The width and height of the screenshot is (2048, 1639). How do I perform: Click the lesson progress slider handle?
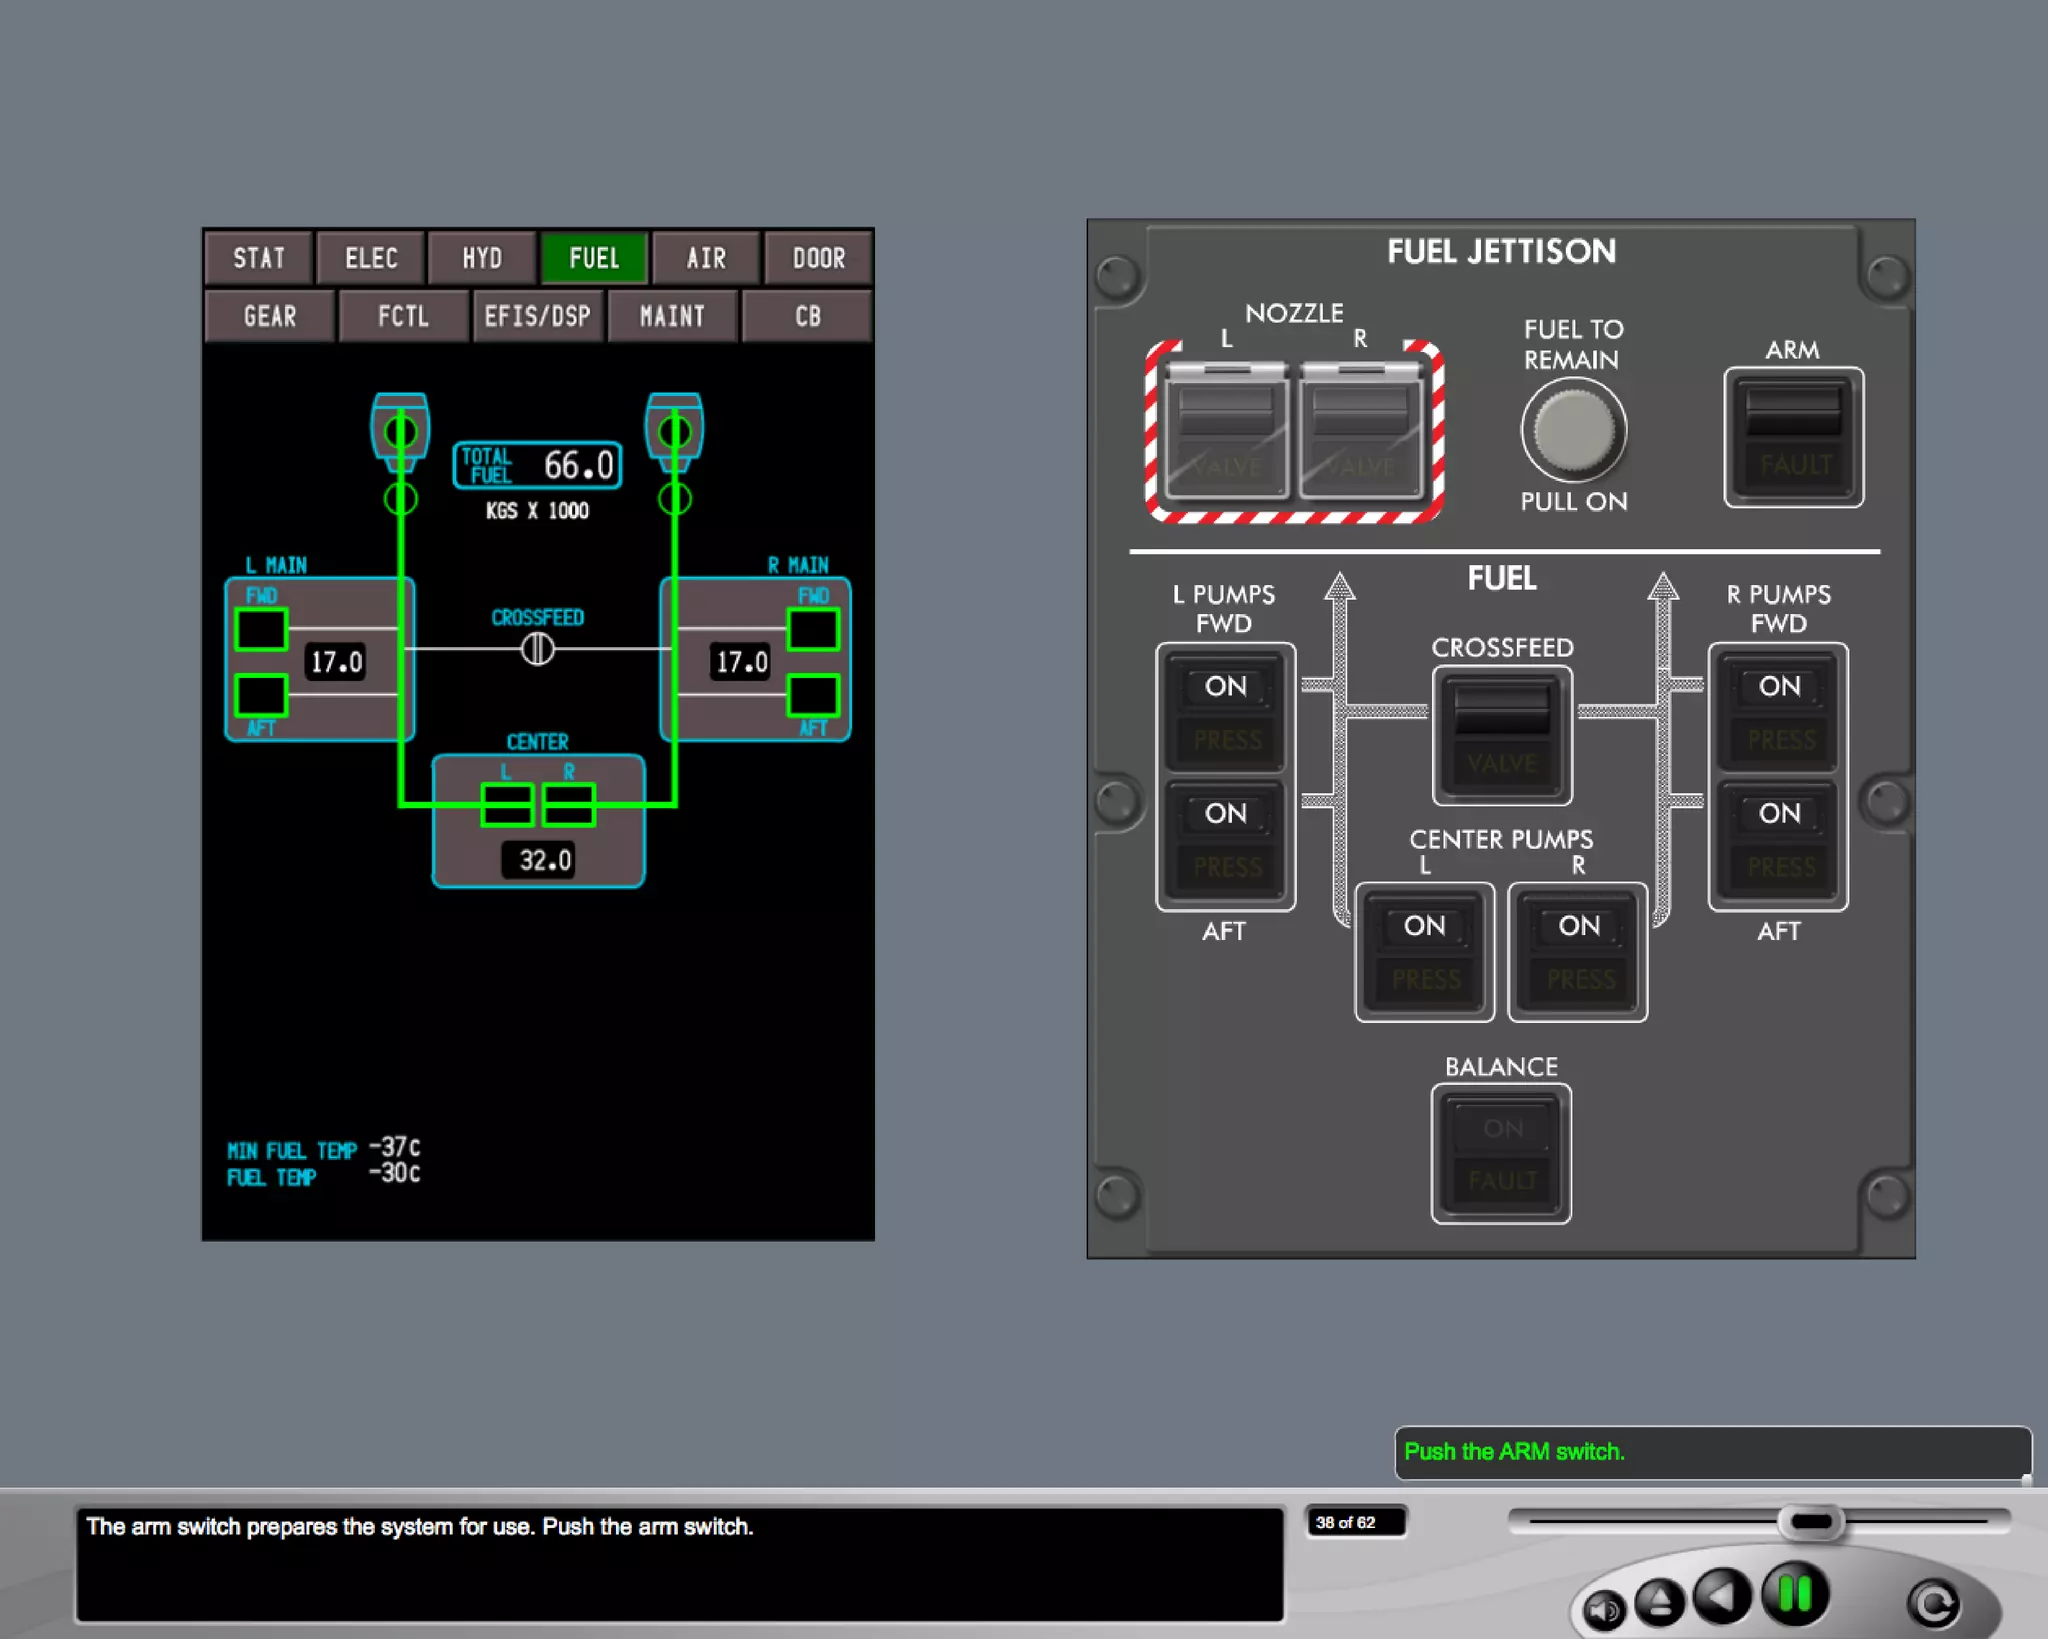point(1812,1521)
